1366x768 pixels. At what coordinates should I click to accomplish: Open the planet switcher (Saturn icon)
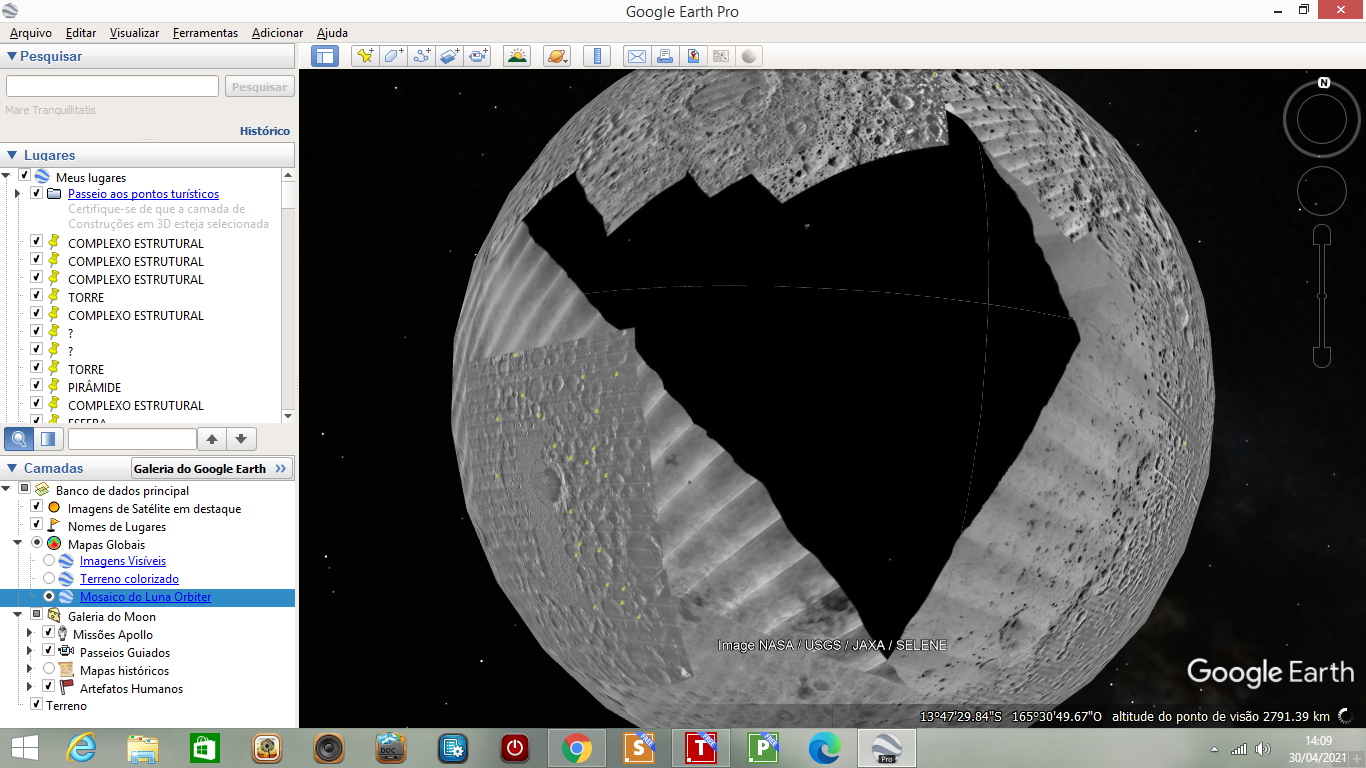click(557, 56)
